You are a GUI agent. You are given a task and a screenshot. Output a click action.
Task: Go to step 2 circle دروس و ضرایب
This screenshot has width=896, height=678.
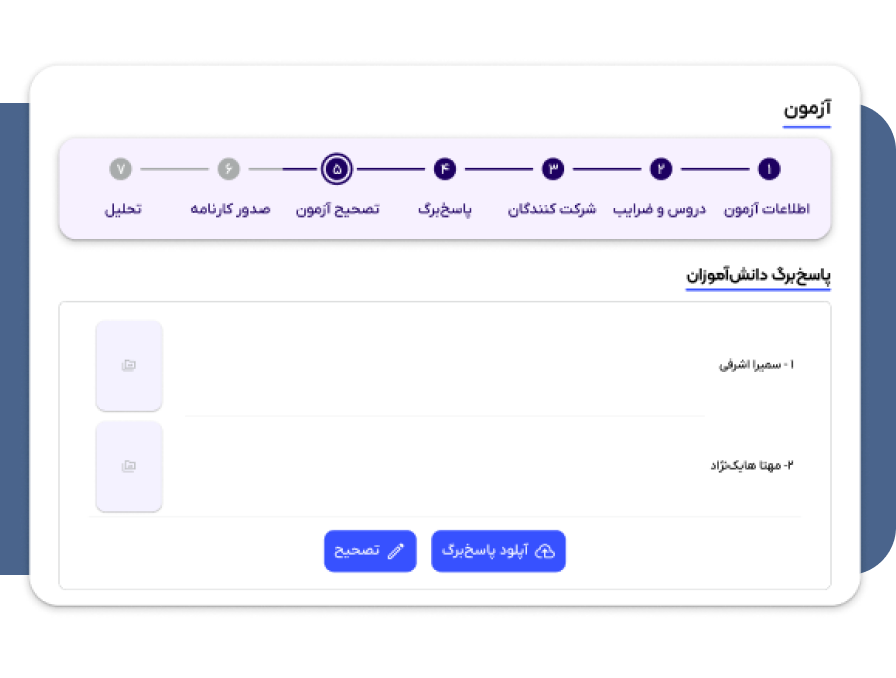[661, 169]
